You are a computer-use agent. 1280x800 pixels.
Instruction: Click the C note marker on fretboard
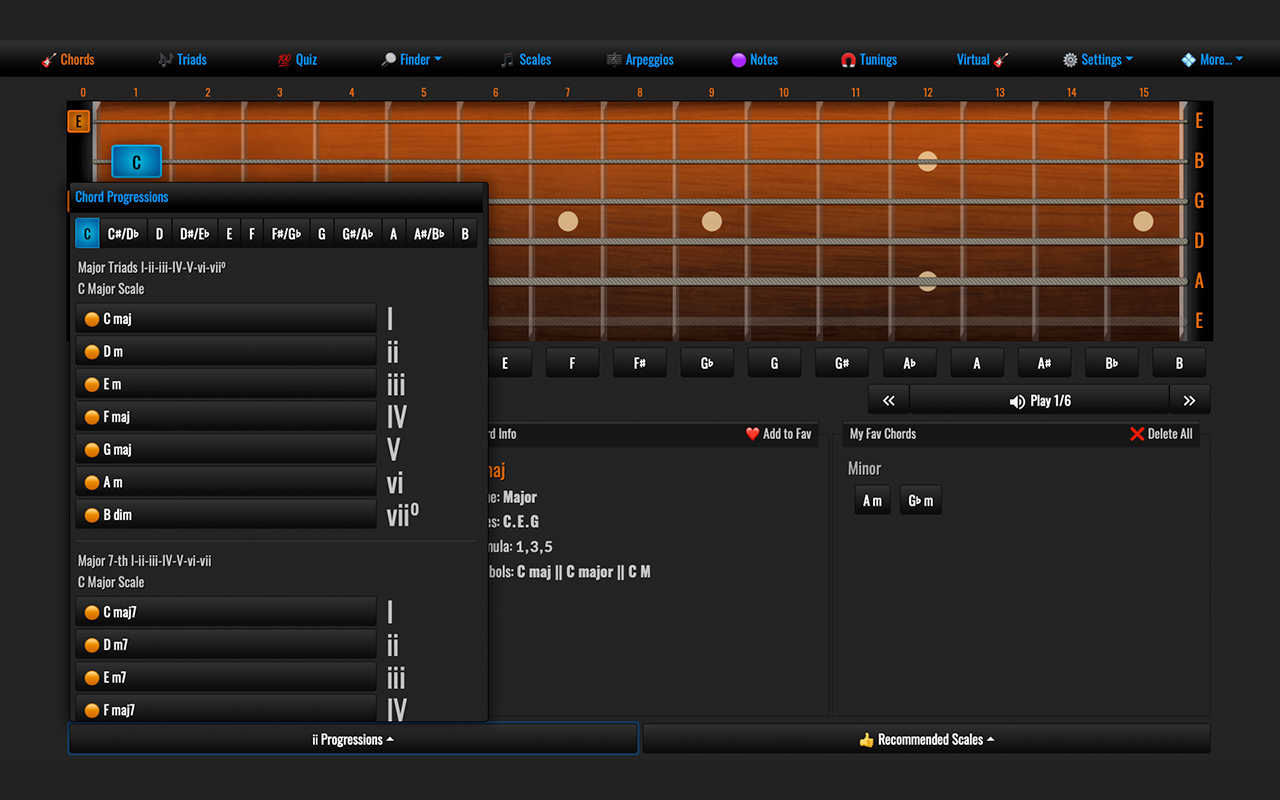coord(136,161)
